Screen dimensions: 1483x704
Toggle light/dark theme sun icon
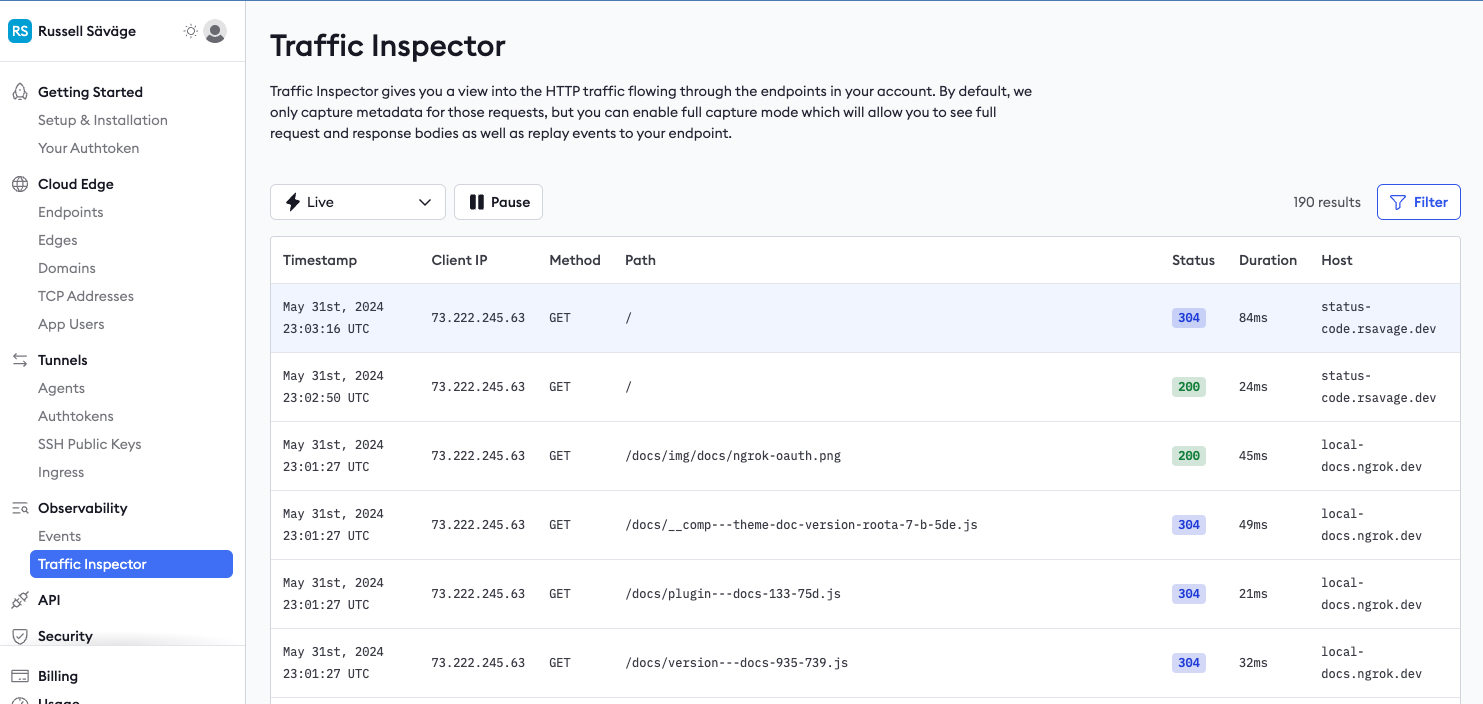click(x=190, y=31)
